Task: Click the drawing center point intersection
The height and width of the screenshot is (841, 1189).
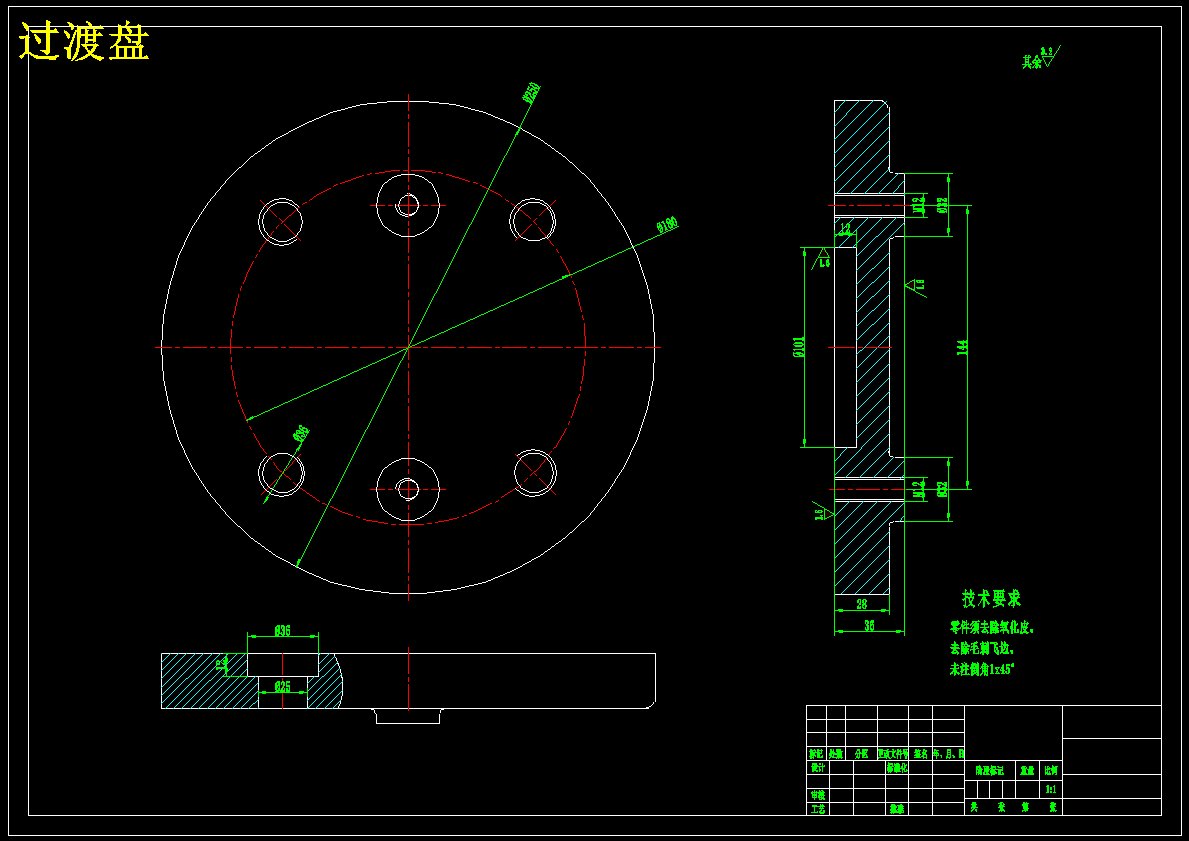Action: tap(409, 347)
